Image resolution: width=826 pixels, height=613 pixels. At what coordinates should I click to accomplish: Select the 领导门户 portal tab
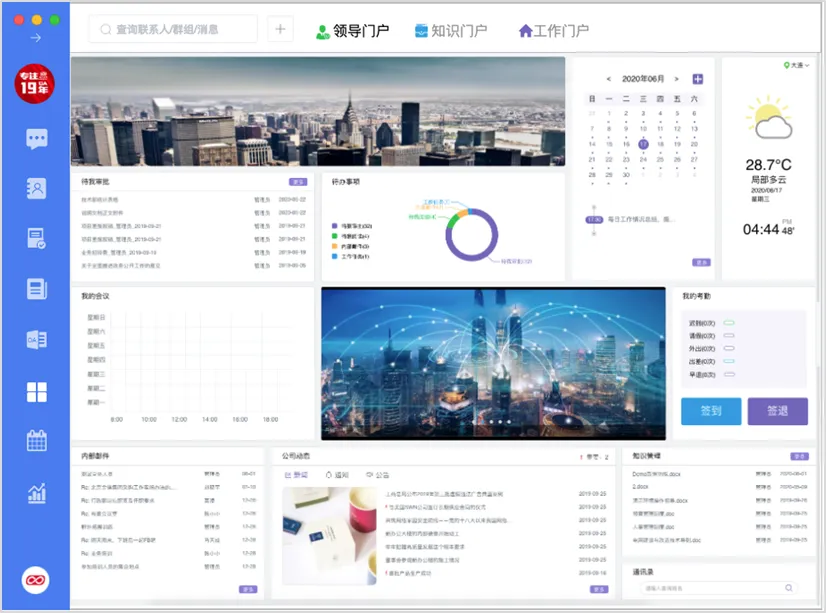pos(352,31)
